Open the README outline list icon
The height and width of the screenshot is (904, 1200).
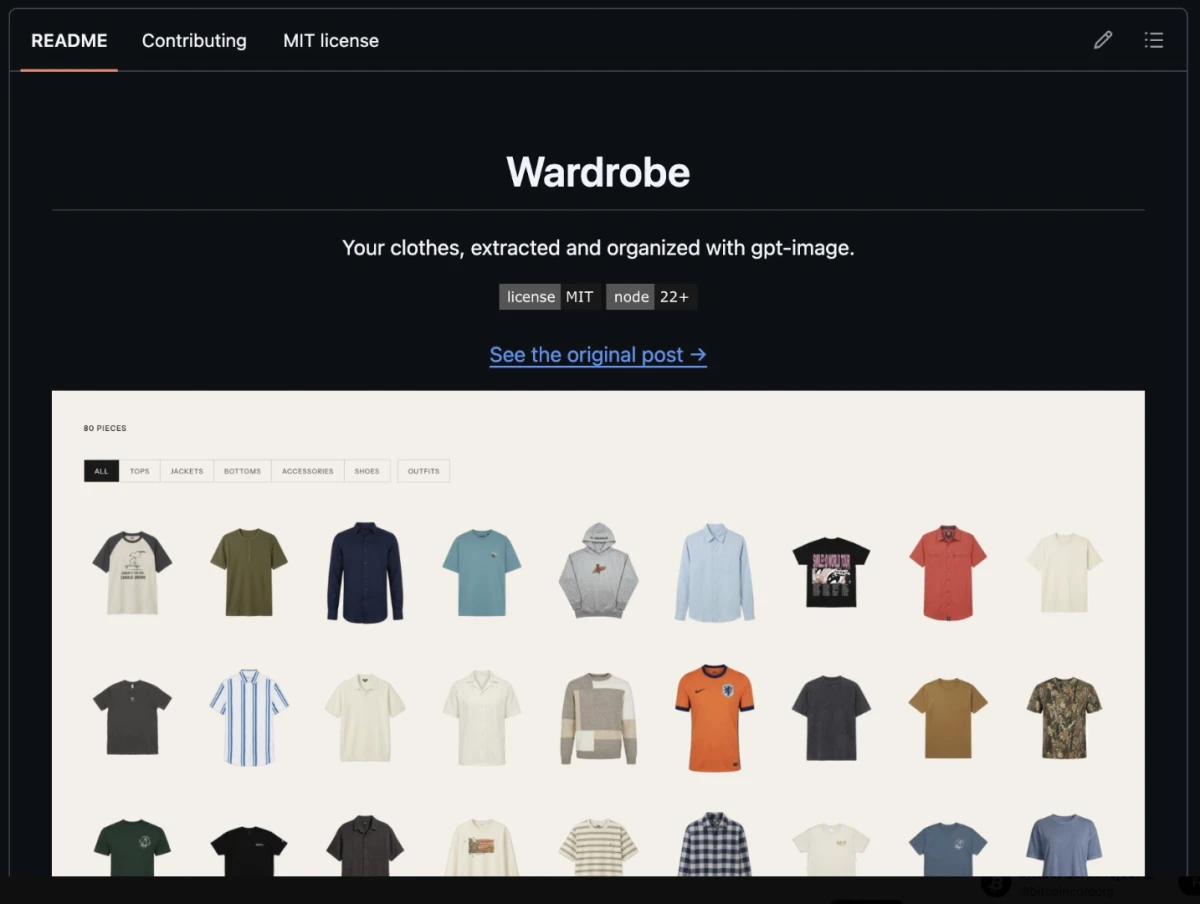(1153, 40)
